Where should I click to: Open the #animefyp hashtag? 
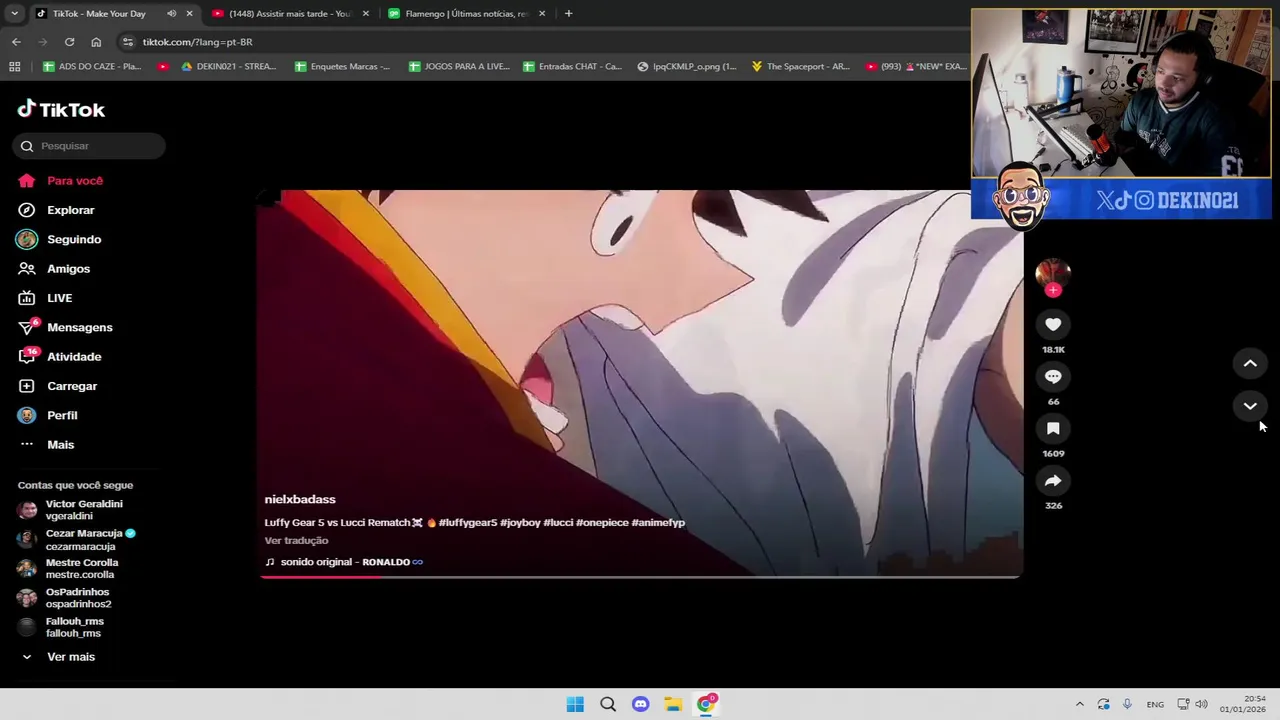coord(658,523)
